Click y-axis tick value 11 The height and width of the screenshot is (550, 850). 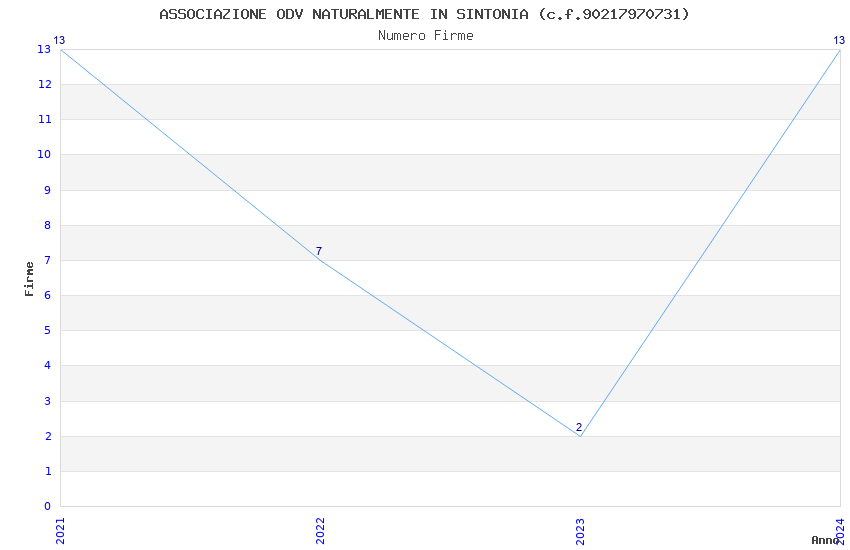click(44, 119)
